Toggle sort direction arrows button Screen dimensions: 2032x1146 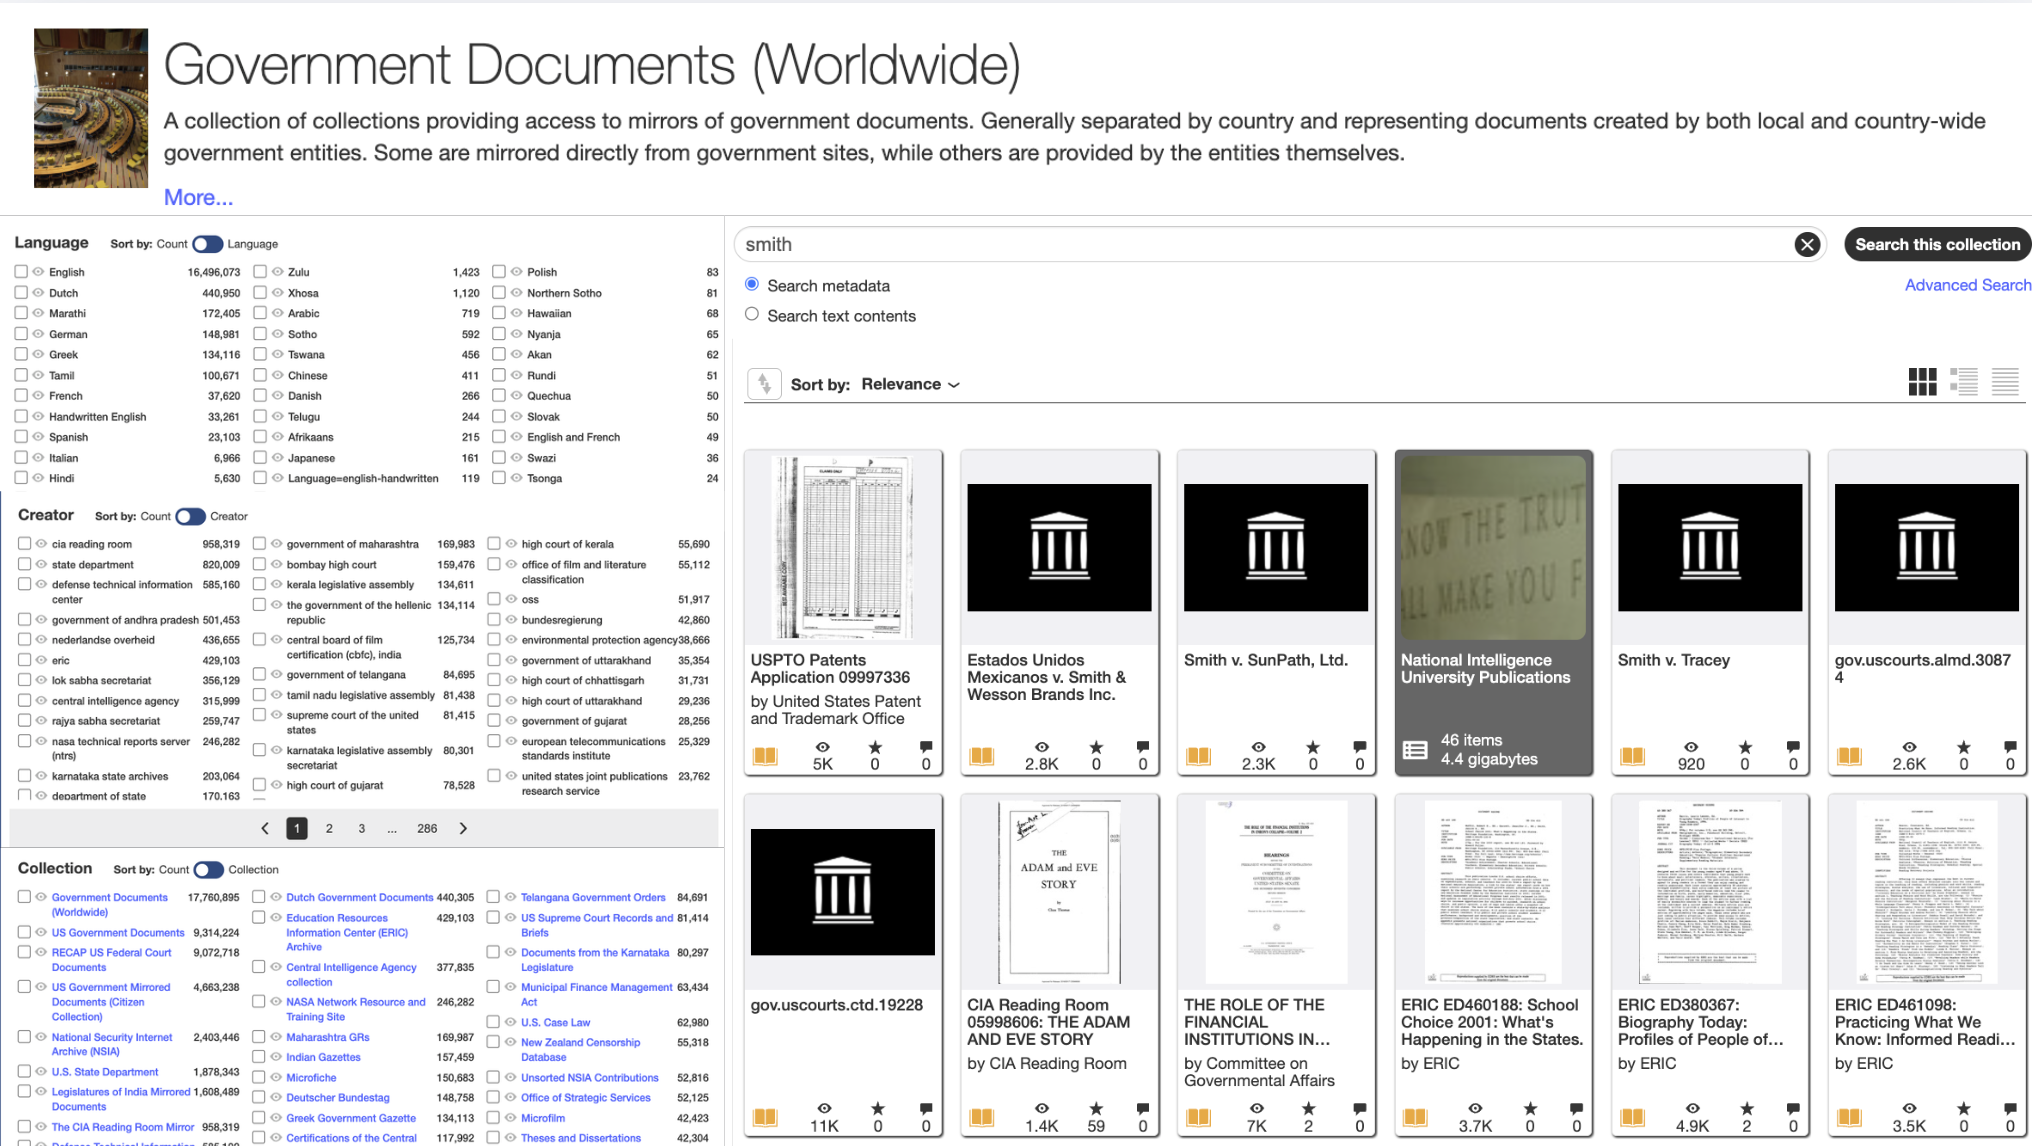click(x=765, y=384)
